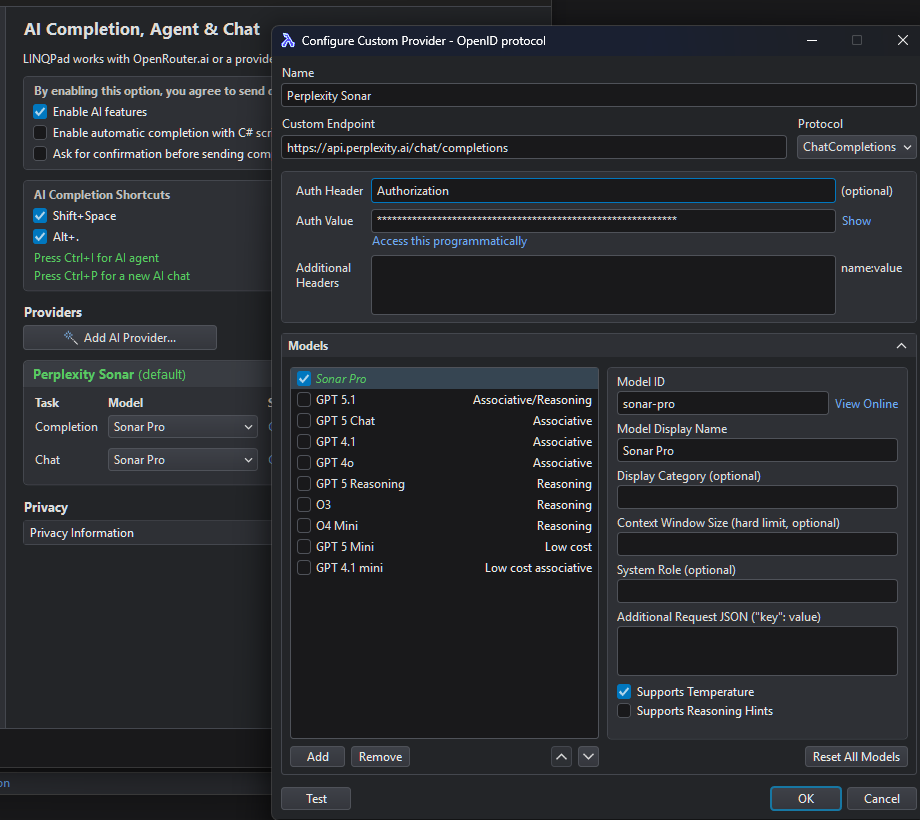Select the O4 Mini model row label
Image resolution: width=920 pixels, height=820 pixels.
[337, 526]
